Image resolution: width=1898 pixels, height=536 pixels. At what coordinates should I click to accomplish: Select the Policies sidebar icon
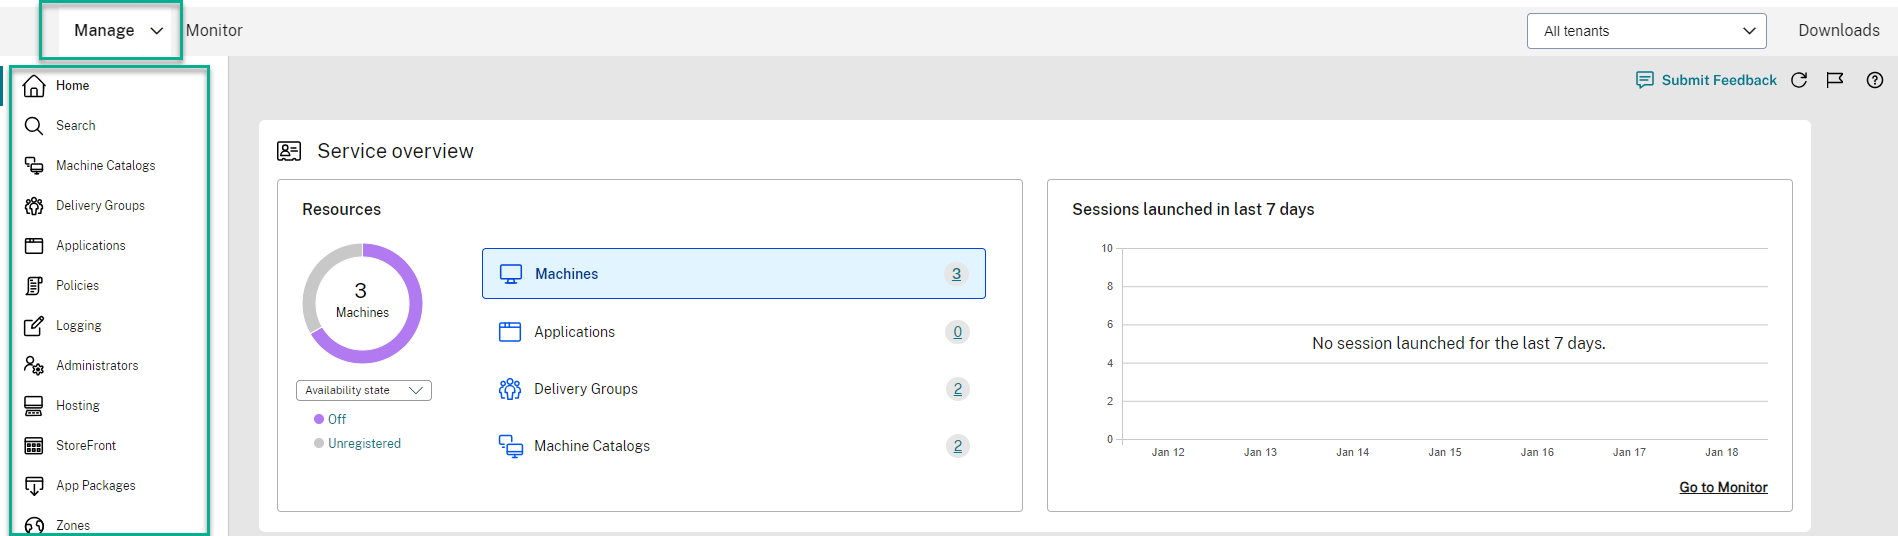tap(34, 286)
